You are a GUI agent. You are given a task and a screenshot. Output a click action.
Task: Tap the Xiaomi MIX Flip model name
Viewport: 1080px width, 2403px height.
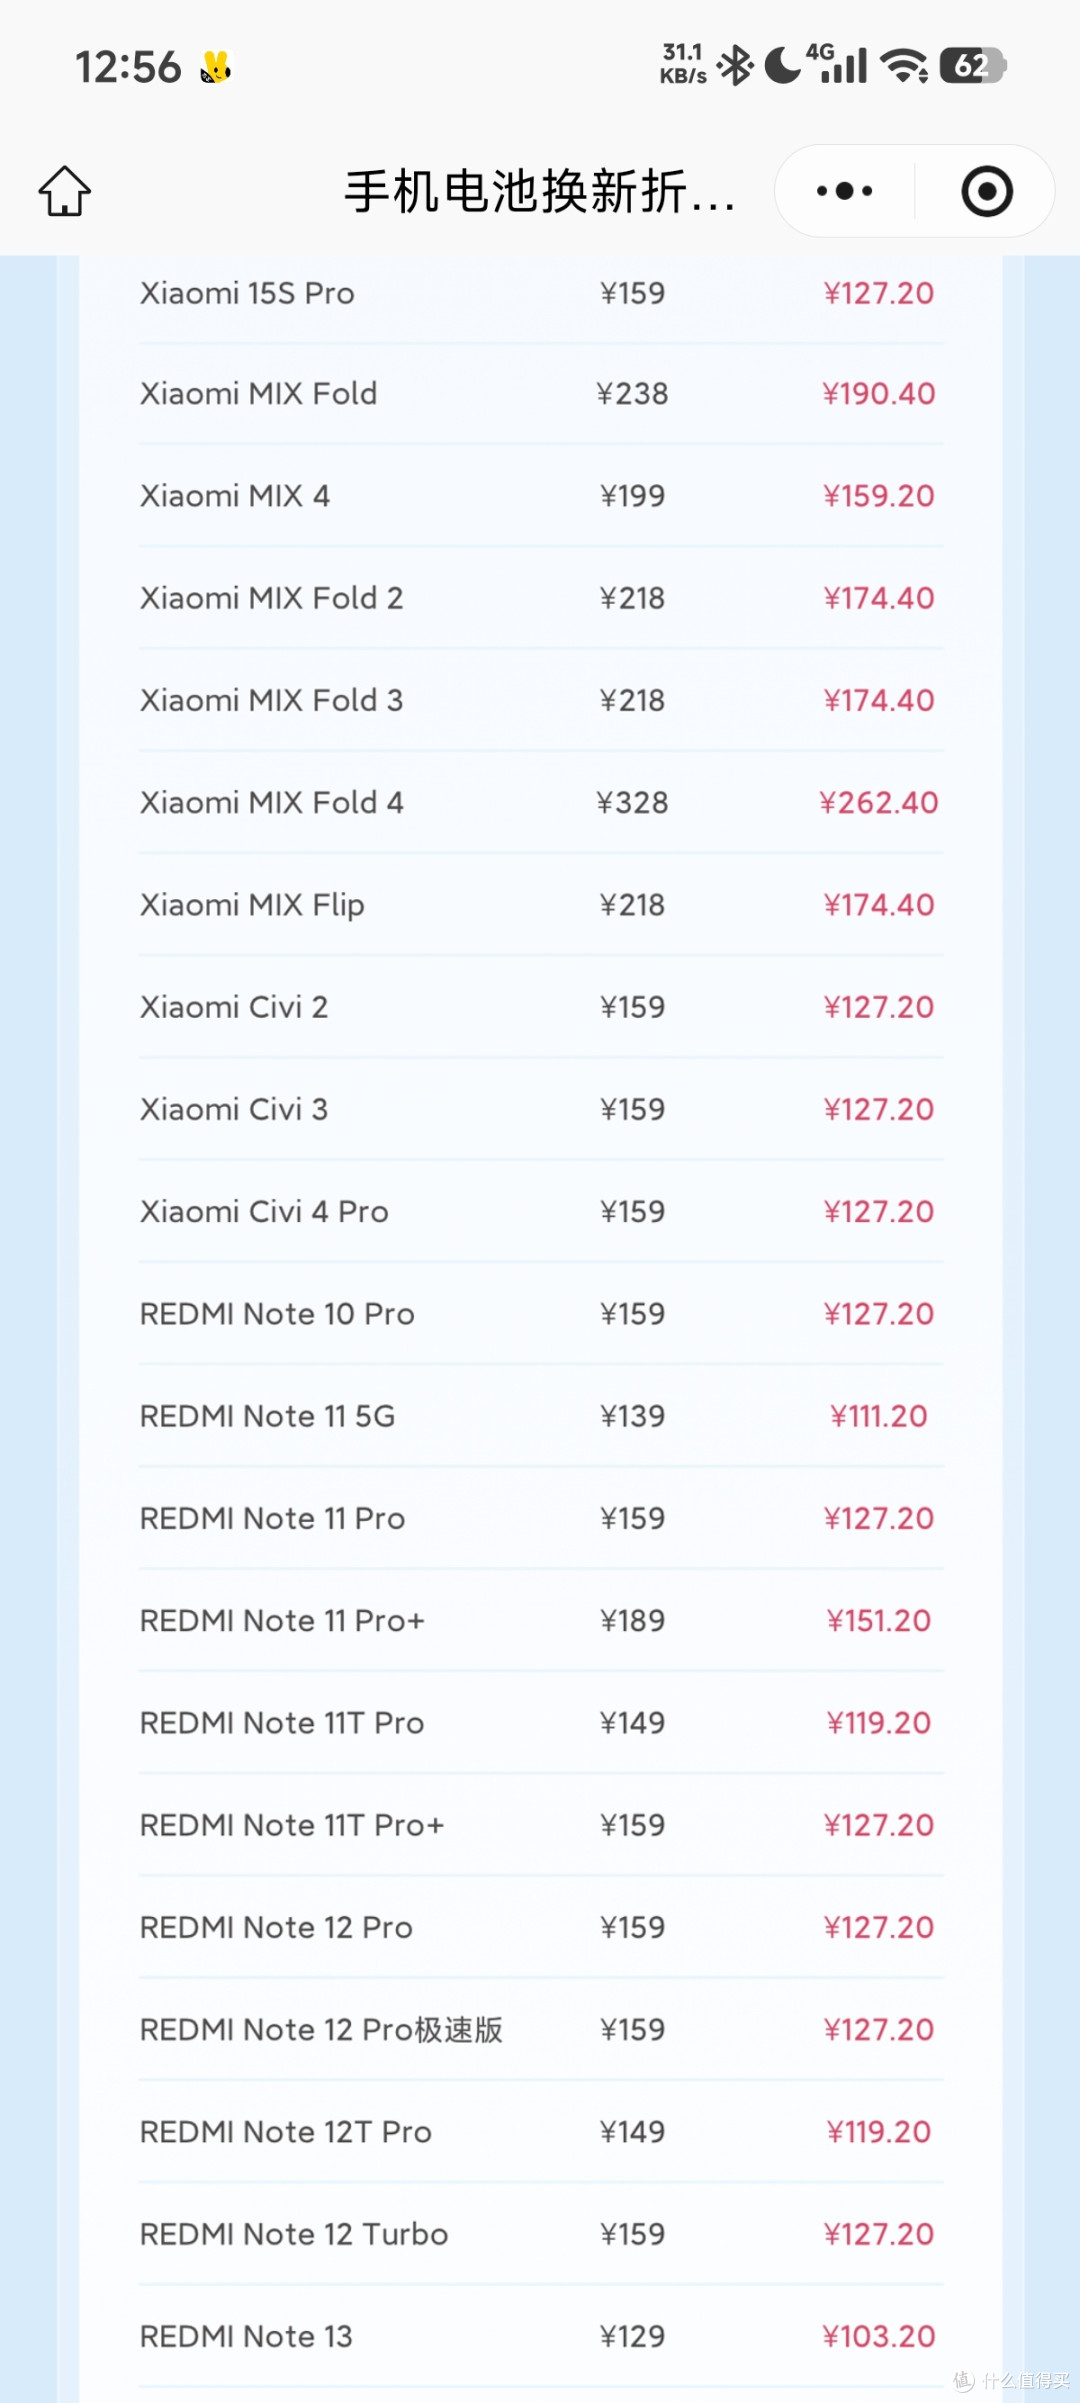(252, 905)
